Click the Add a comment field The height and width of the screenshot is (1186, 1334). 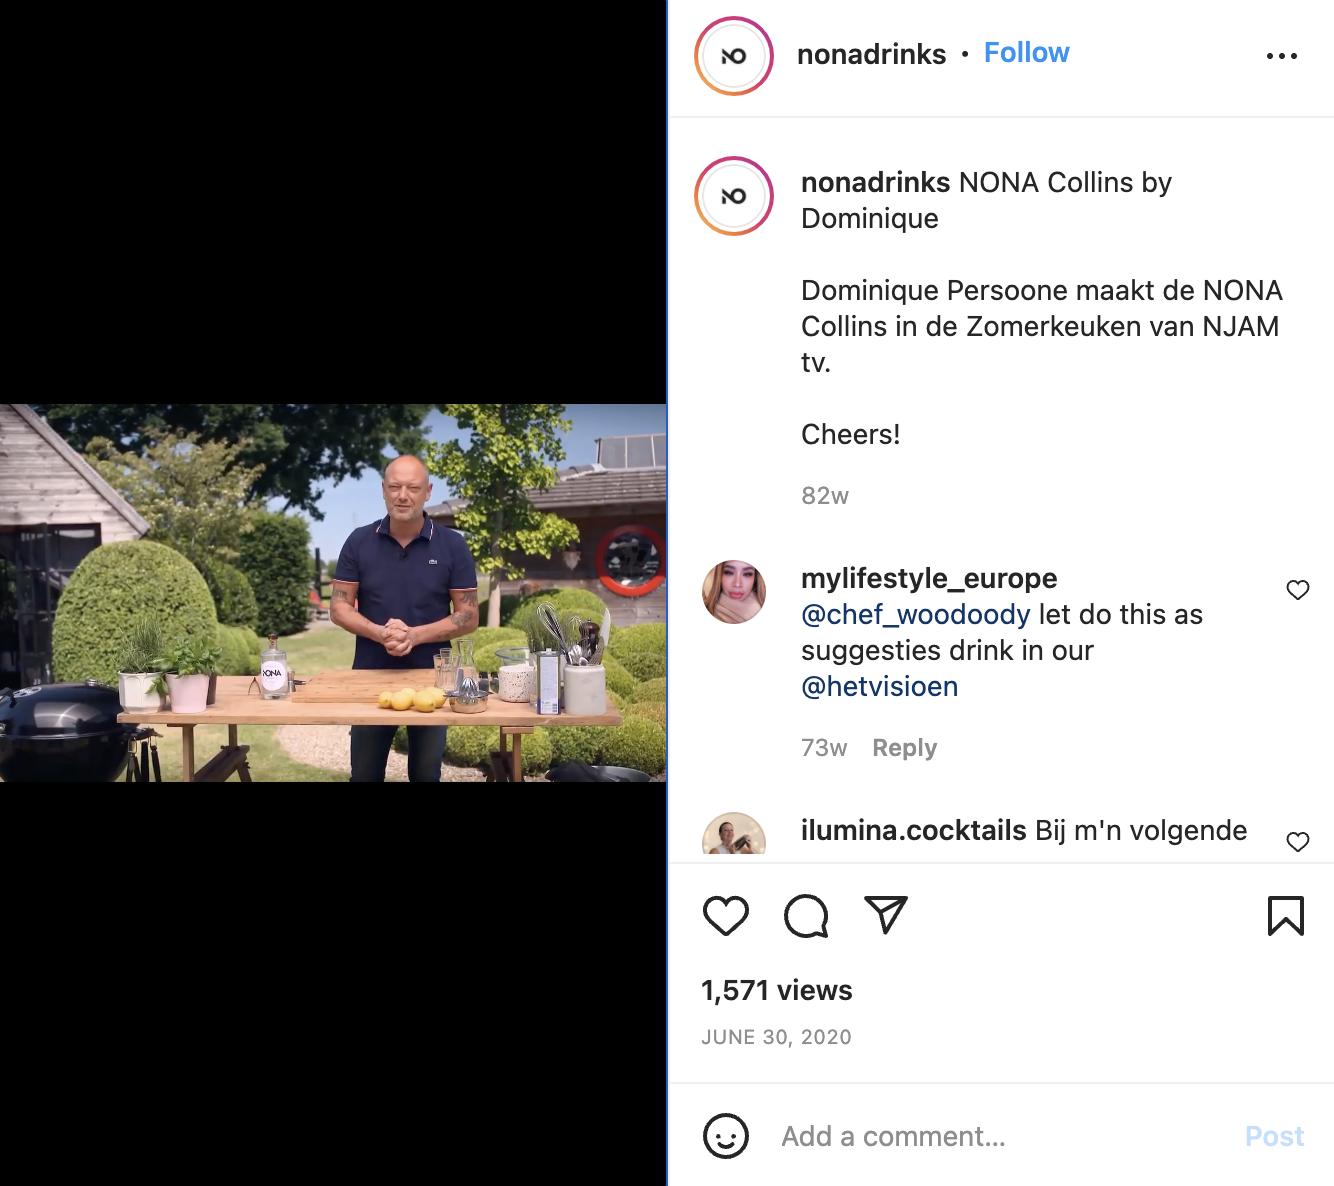(x=1000, y=1136)
